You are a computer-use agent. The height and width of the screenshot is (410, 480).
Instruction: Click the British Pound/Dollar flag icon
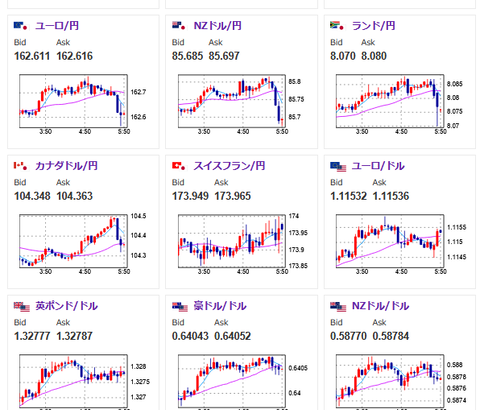pos(22,307)
